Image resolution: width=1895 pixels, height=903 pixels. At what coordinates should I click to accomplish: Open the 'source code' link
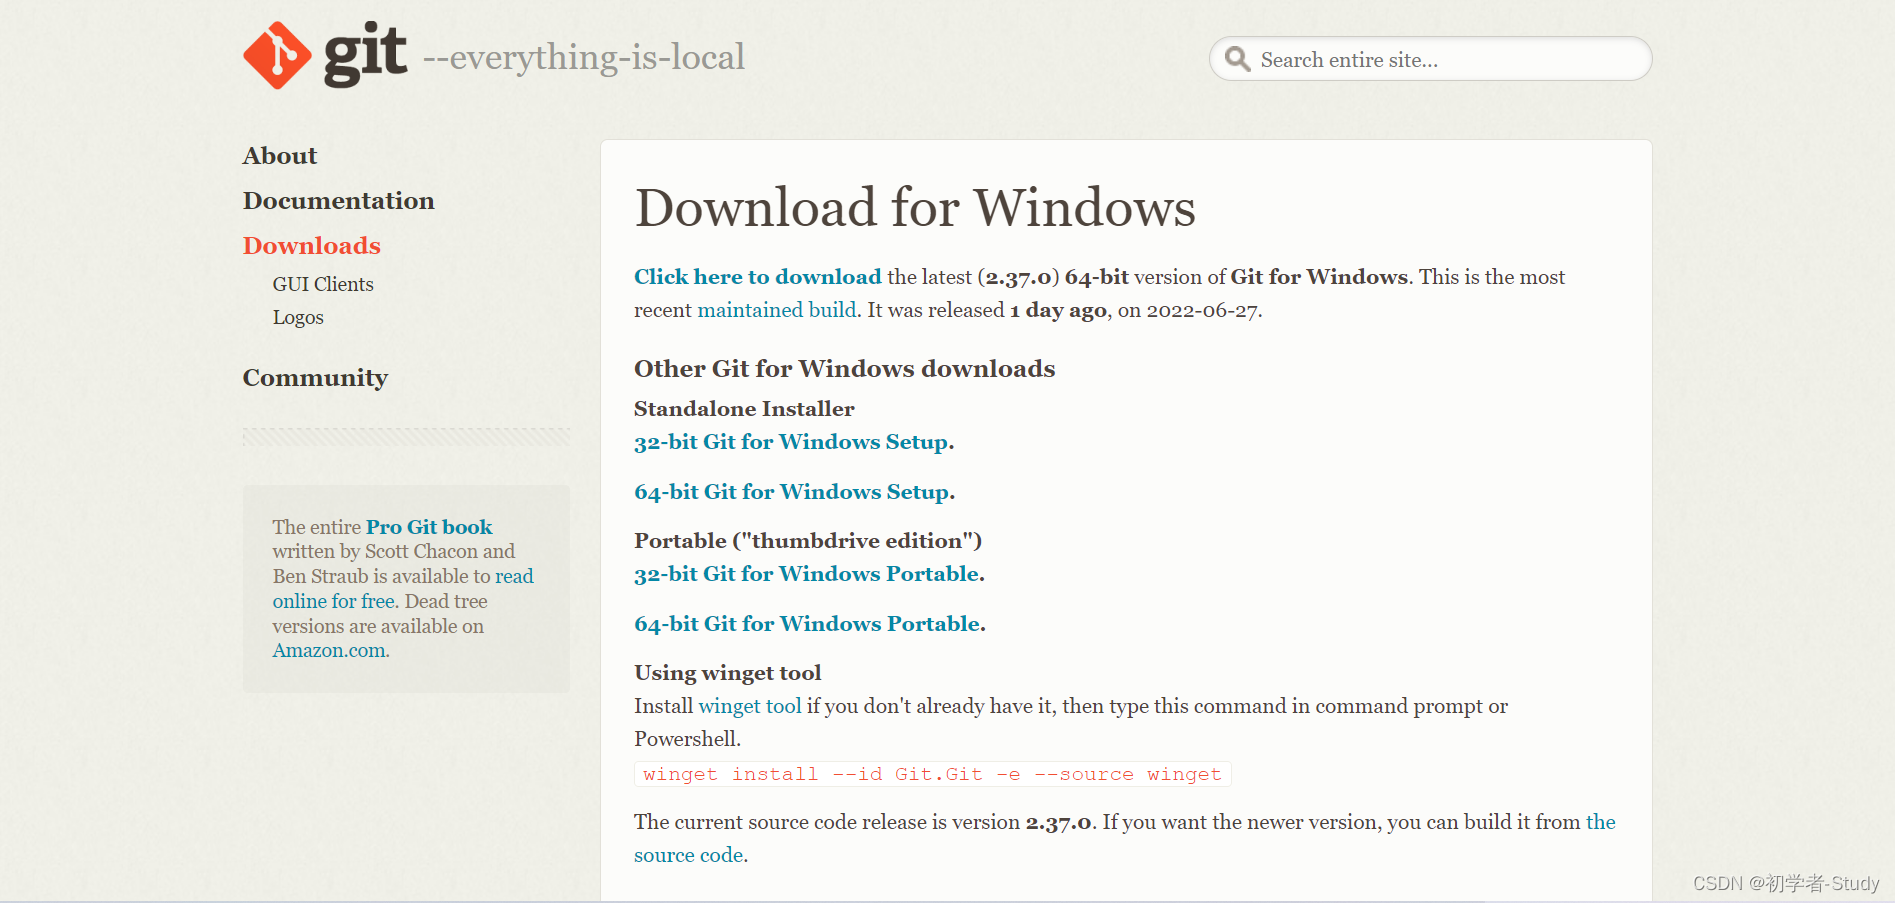pyautogui.click(x=689, y=855)
